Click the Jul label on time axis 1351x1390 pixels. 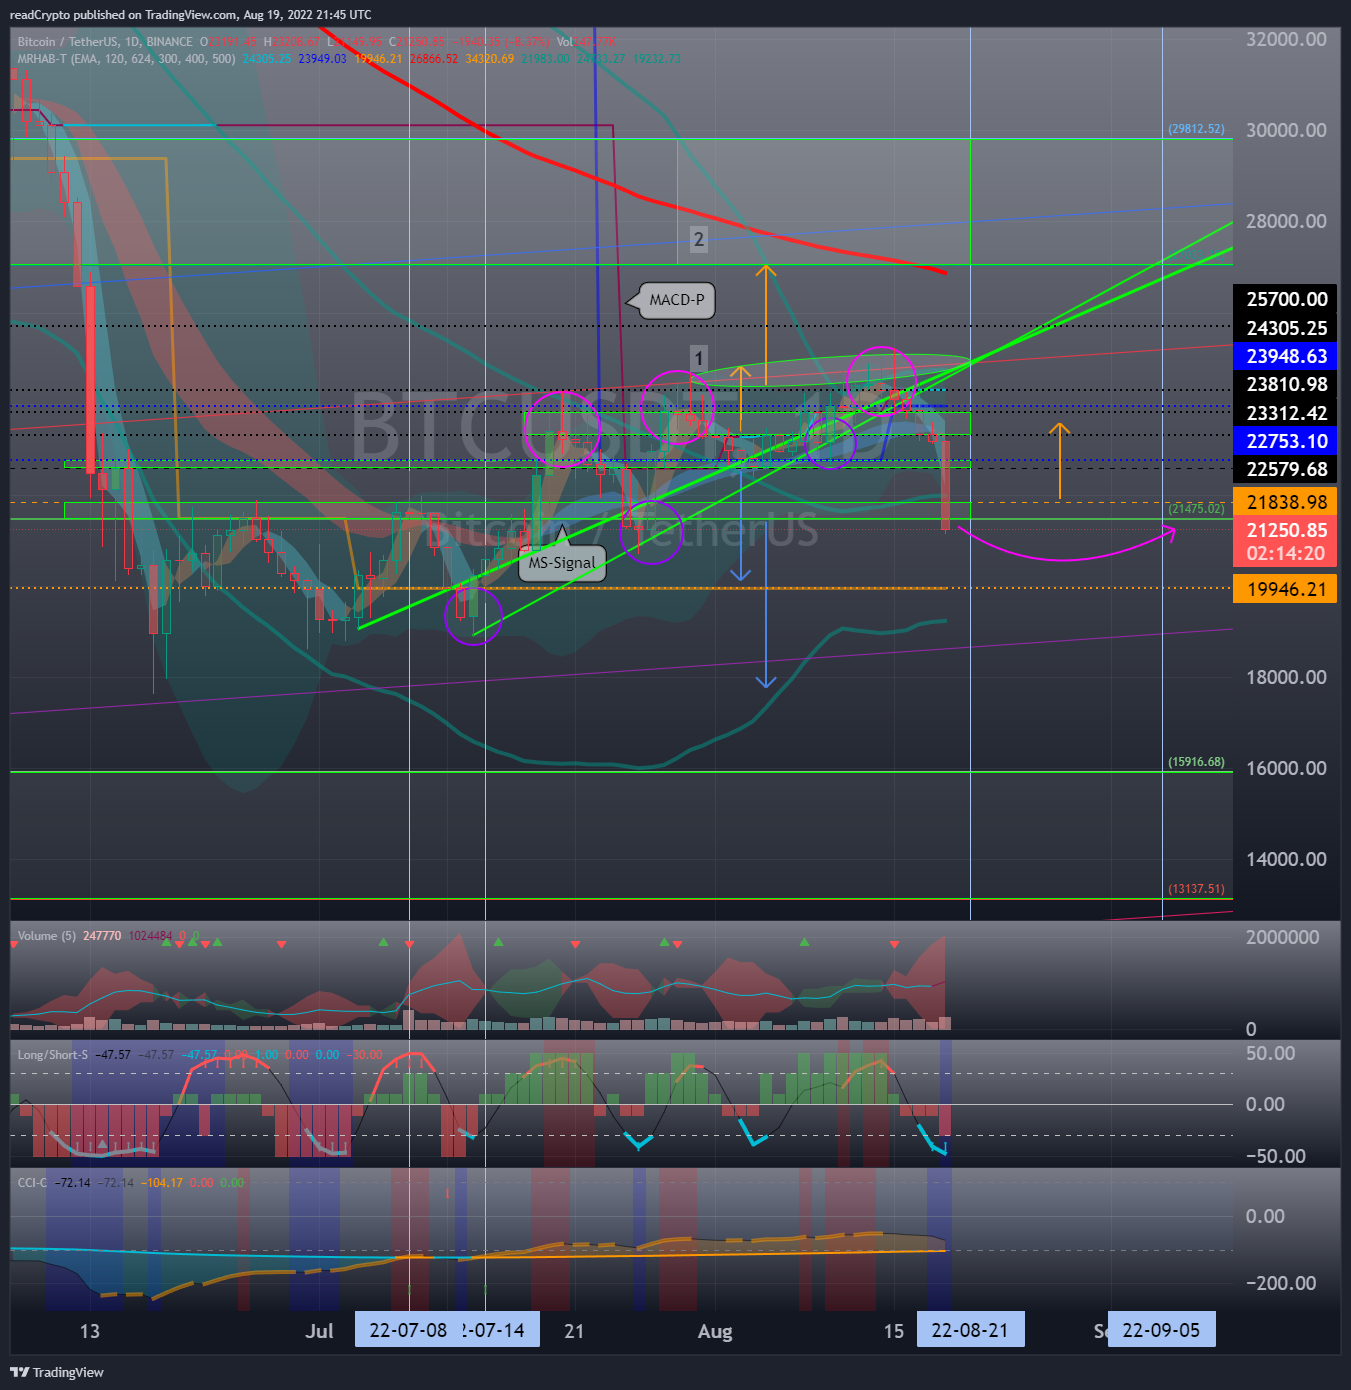click(319, 1331)
